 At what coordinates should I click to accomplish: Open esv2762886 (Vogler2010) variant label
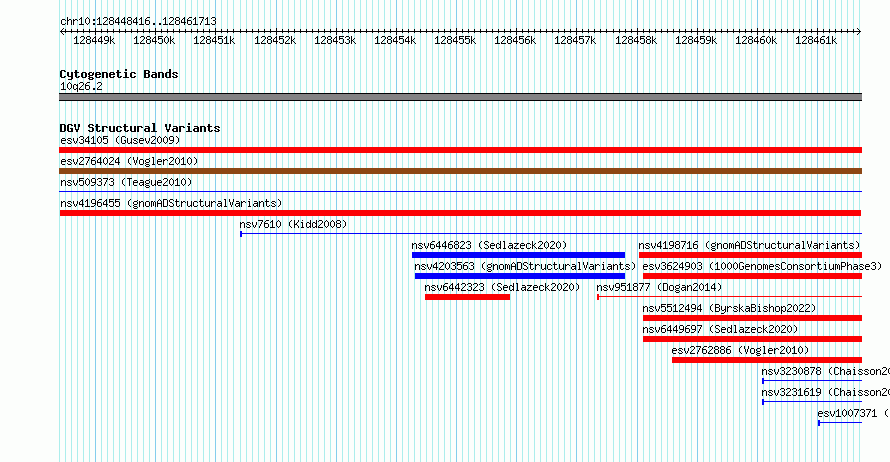[x=740, y=350]
